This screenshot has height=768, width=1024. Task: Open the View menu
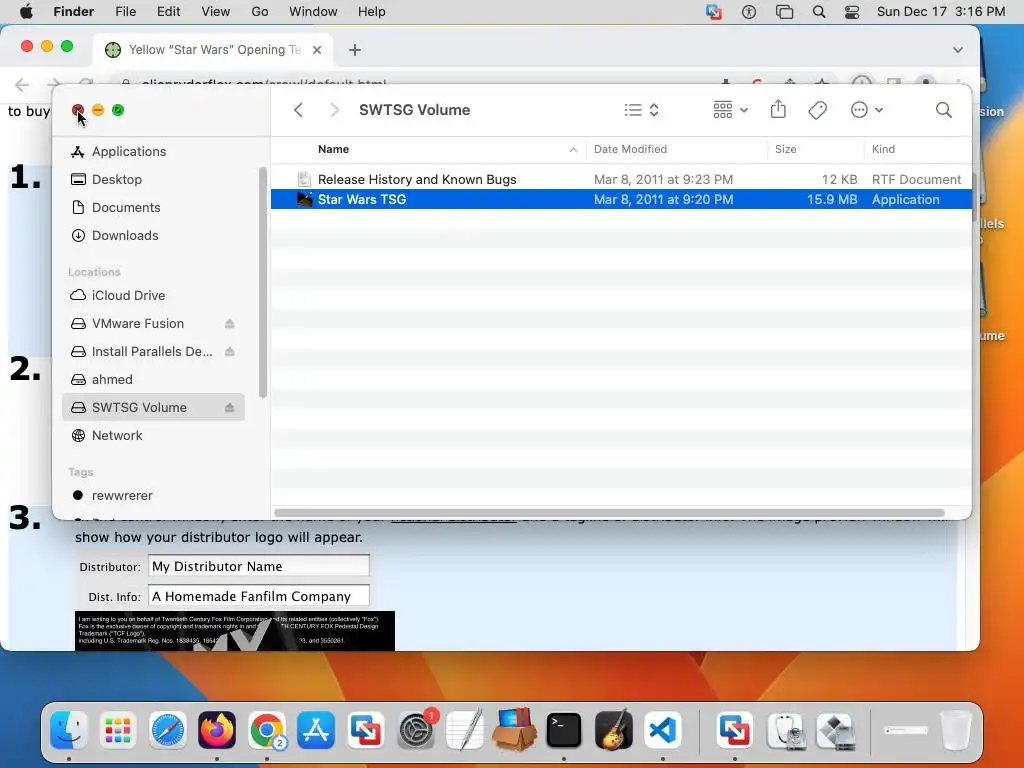[216, 12]
